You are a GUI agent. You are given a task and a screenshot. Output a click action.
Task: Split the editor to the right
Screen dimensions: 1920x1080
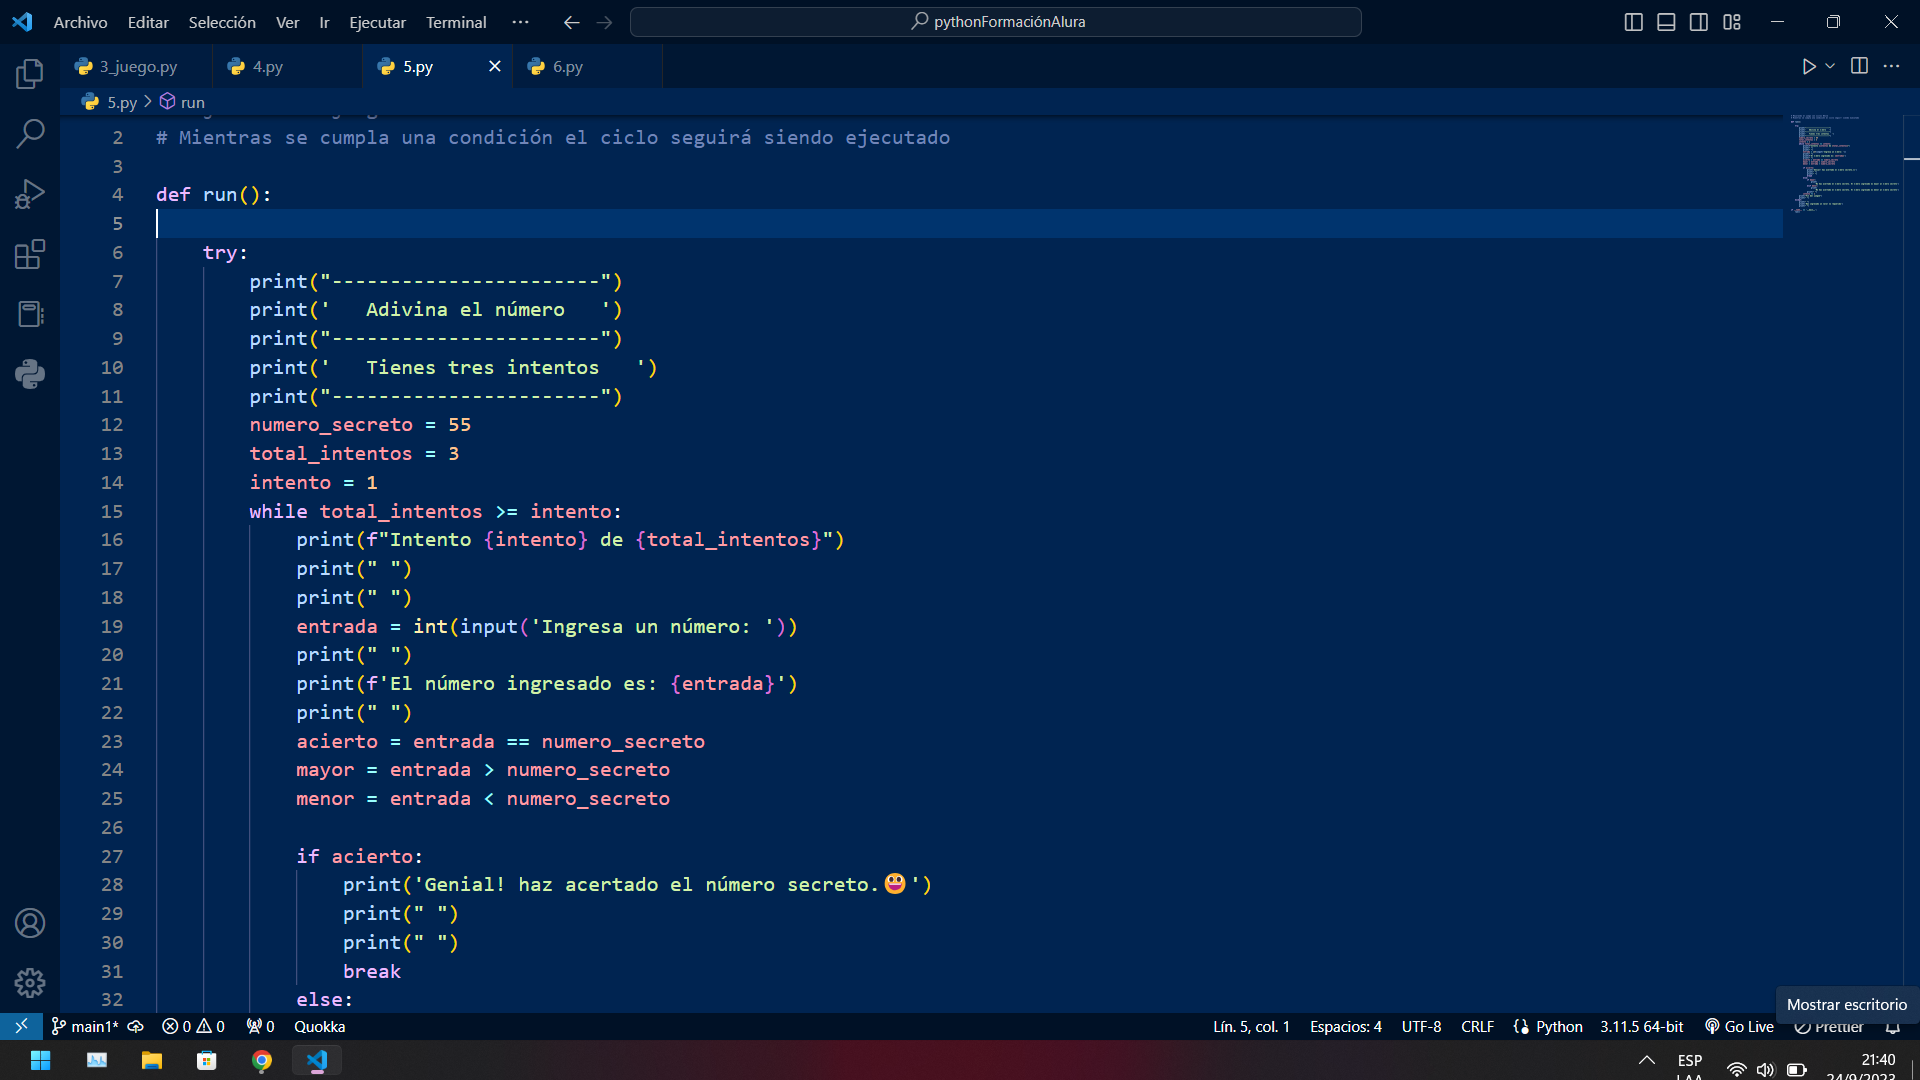pyautogui.click(x=1860, y=66)
